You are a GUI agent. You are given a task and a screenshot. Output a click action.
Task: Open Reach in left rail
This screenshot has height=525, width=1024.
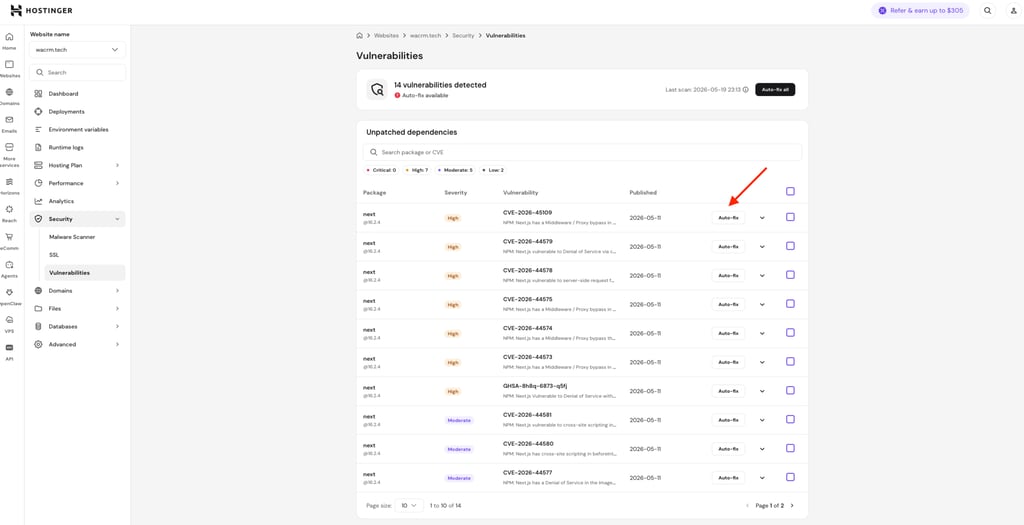(x=9, y=214)
